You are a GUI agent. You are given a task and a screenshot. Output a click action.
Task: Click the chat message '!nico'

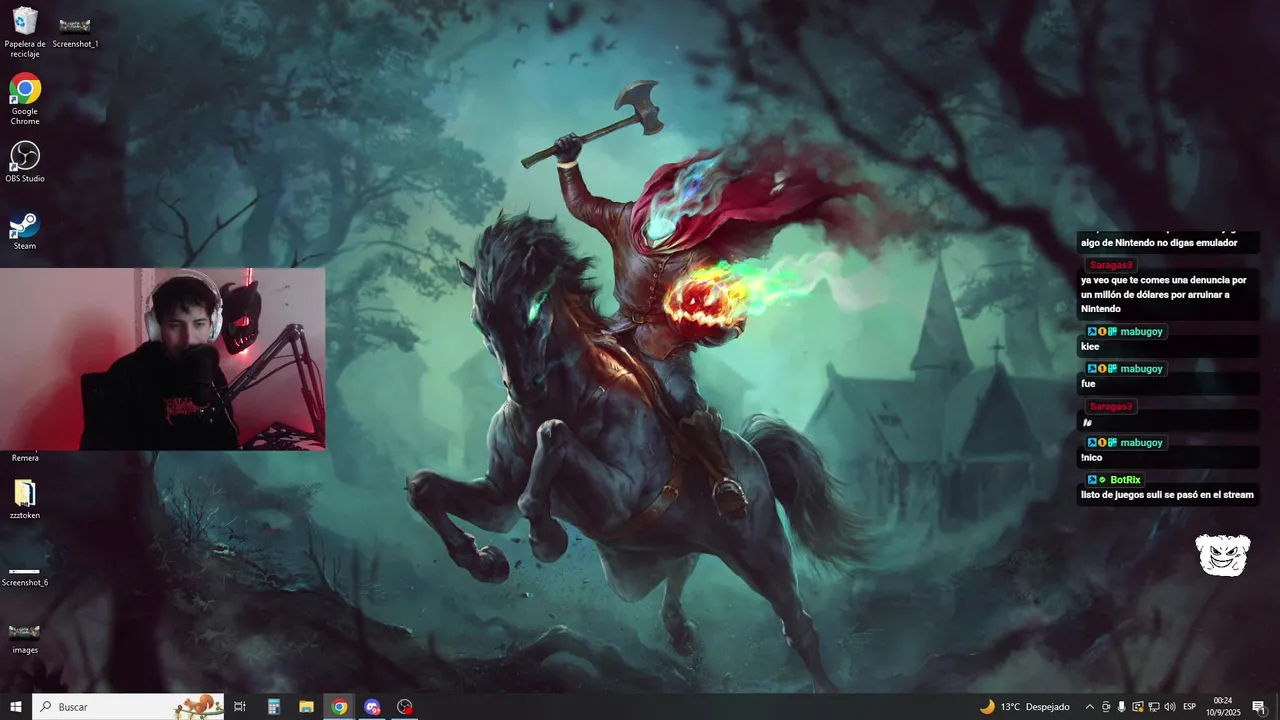(x=1091, y=458)
